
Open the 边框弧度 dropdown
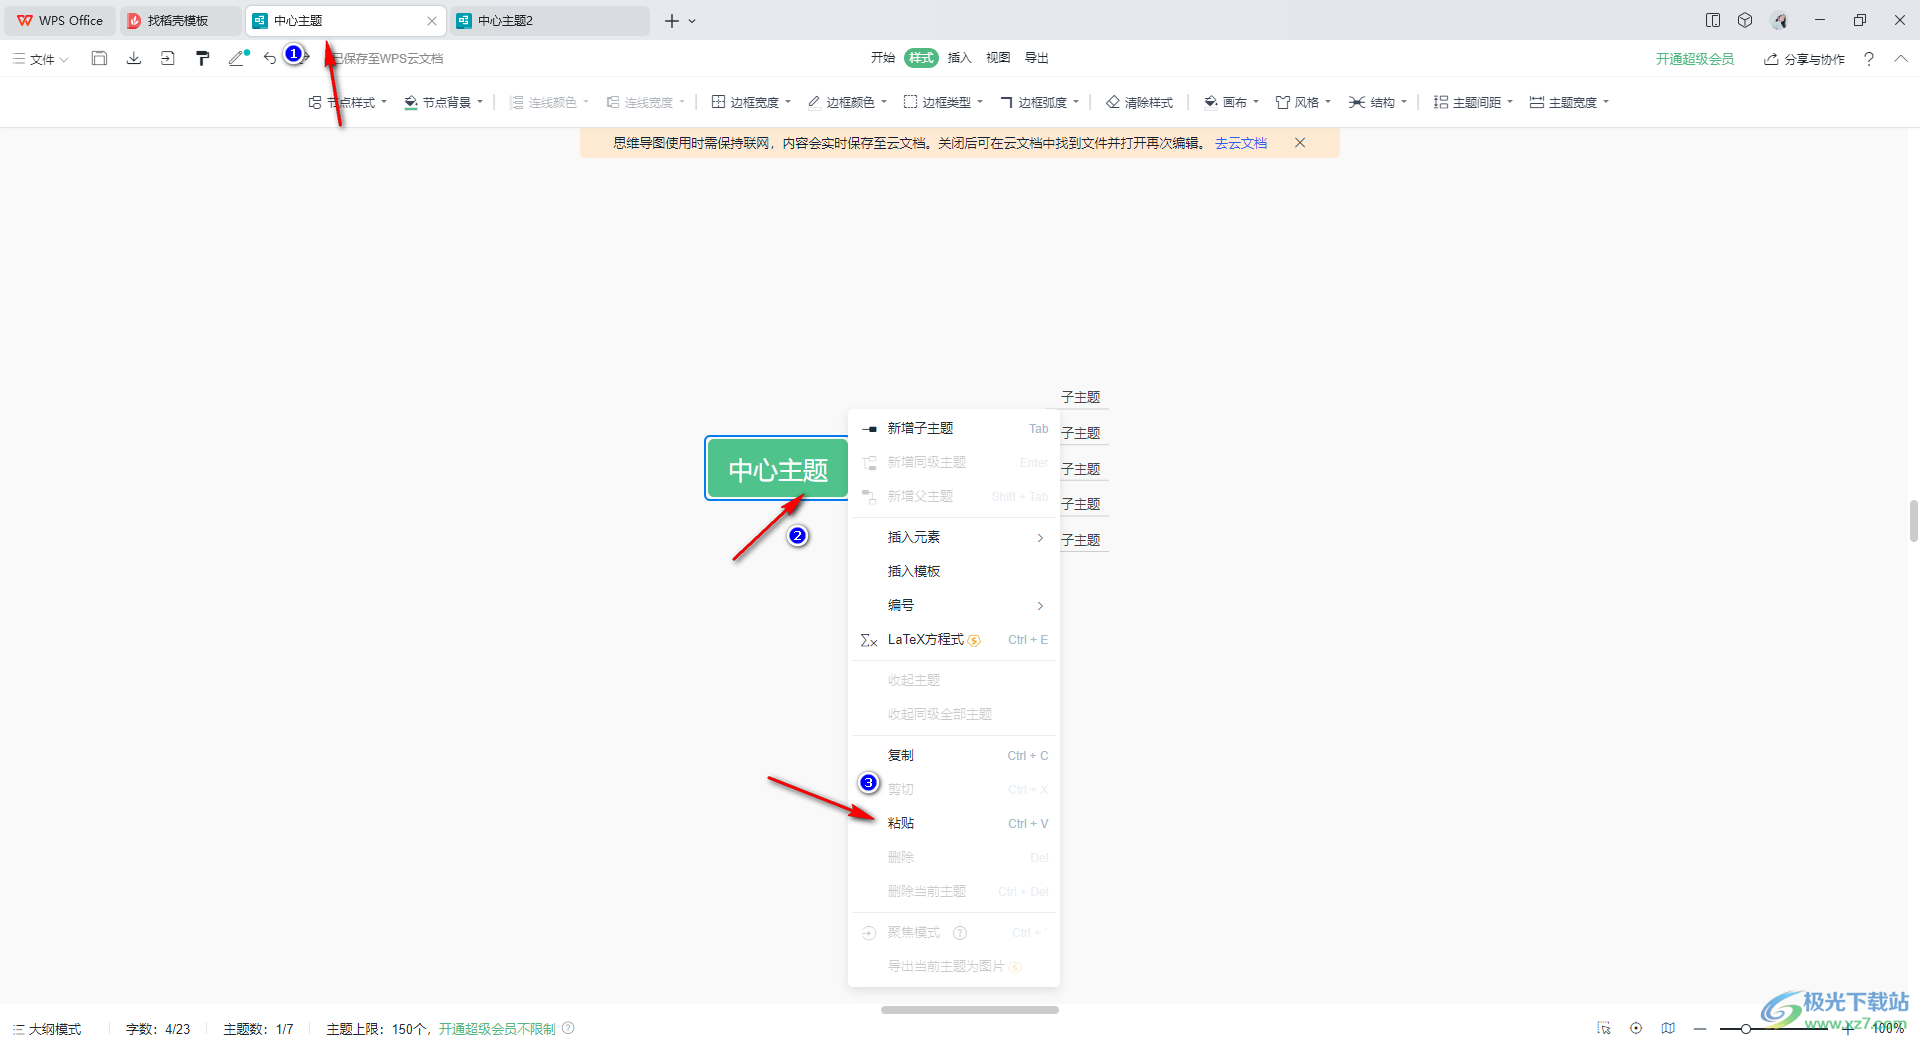1040,102
